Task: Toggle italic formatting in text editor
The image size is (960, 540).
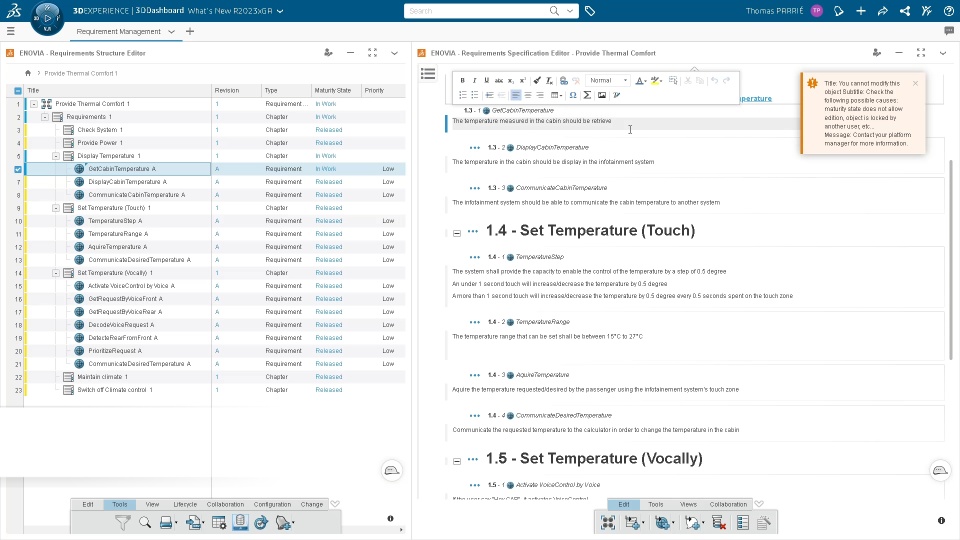Action: click(x=474, y=80)
